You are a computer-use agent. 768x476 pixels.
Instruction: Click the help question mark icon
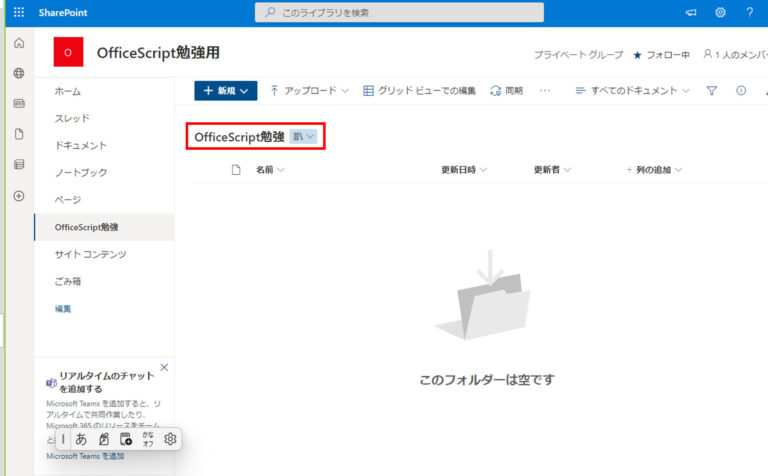click(749, 12)
